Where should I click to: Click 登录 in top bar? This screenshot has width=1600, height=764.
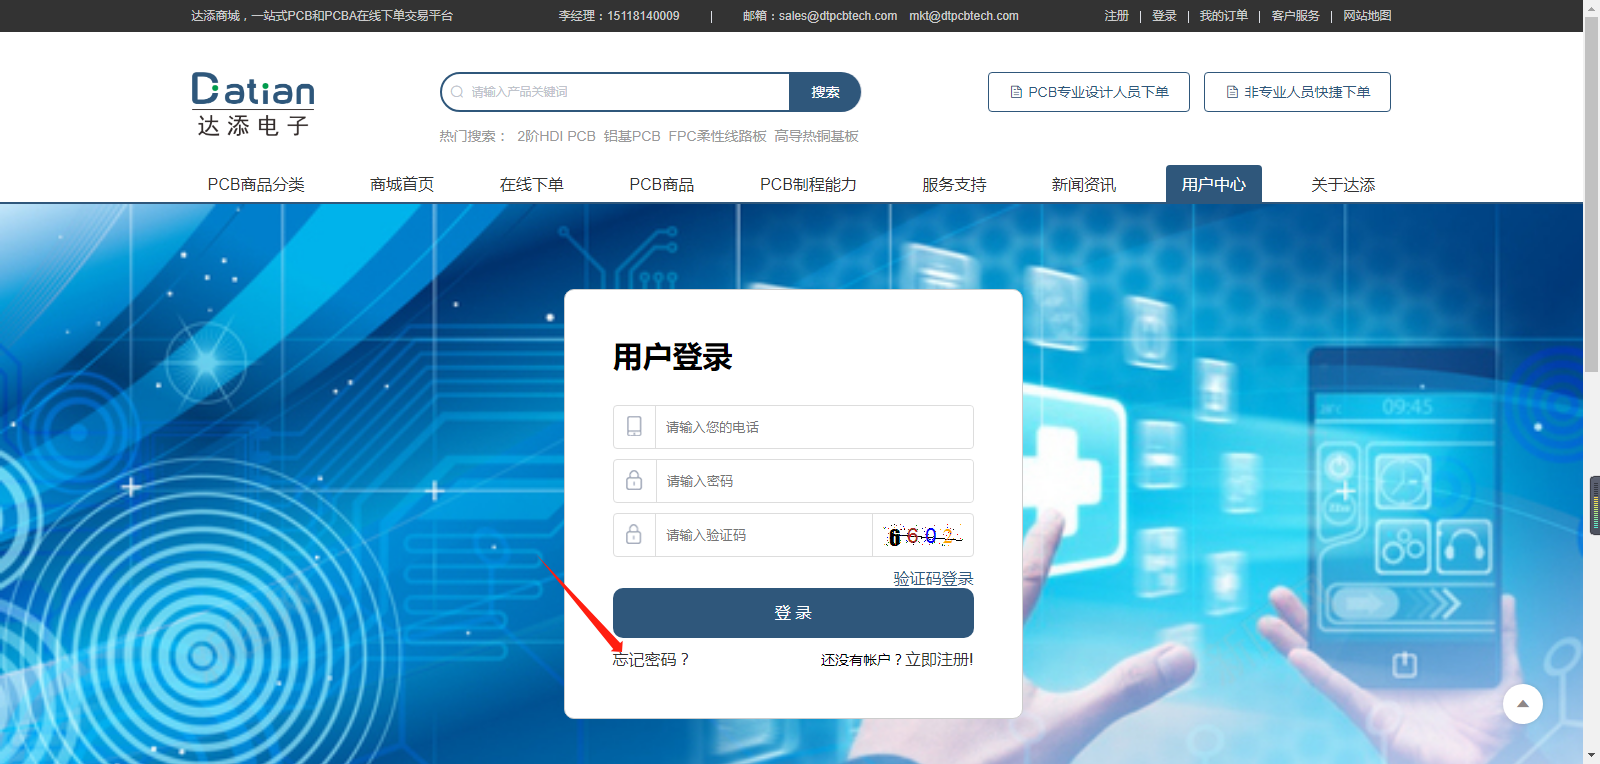click(x=1164, y=16)
